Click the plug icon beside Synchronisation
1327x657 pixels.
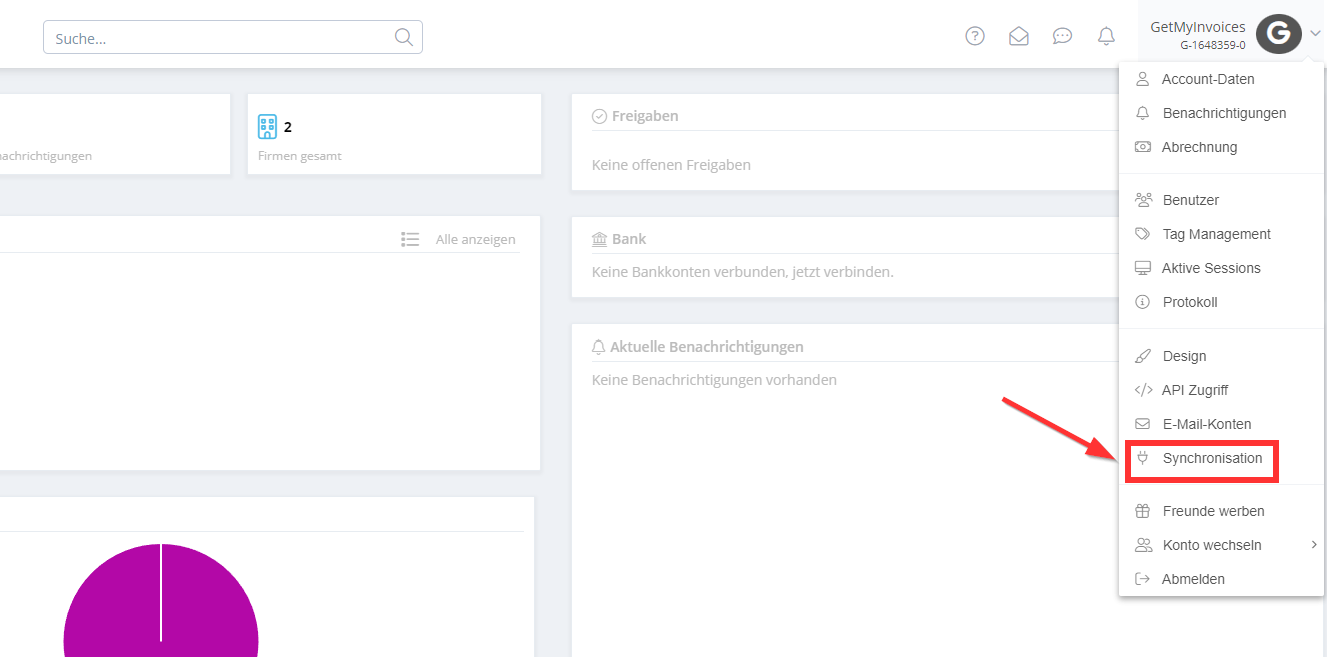click(1143, 458)
